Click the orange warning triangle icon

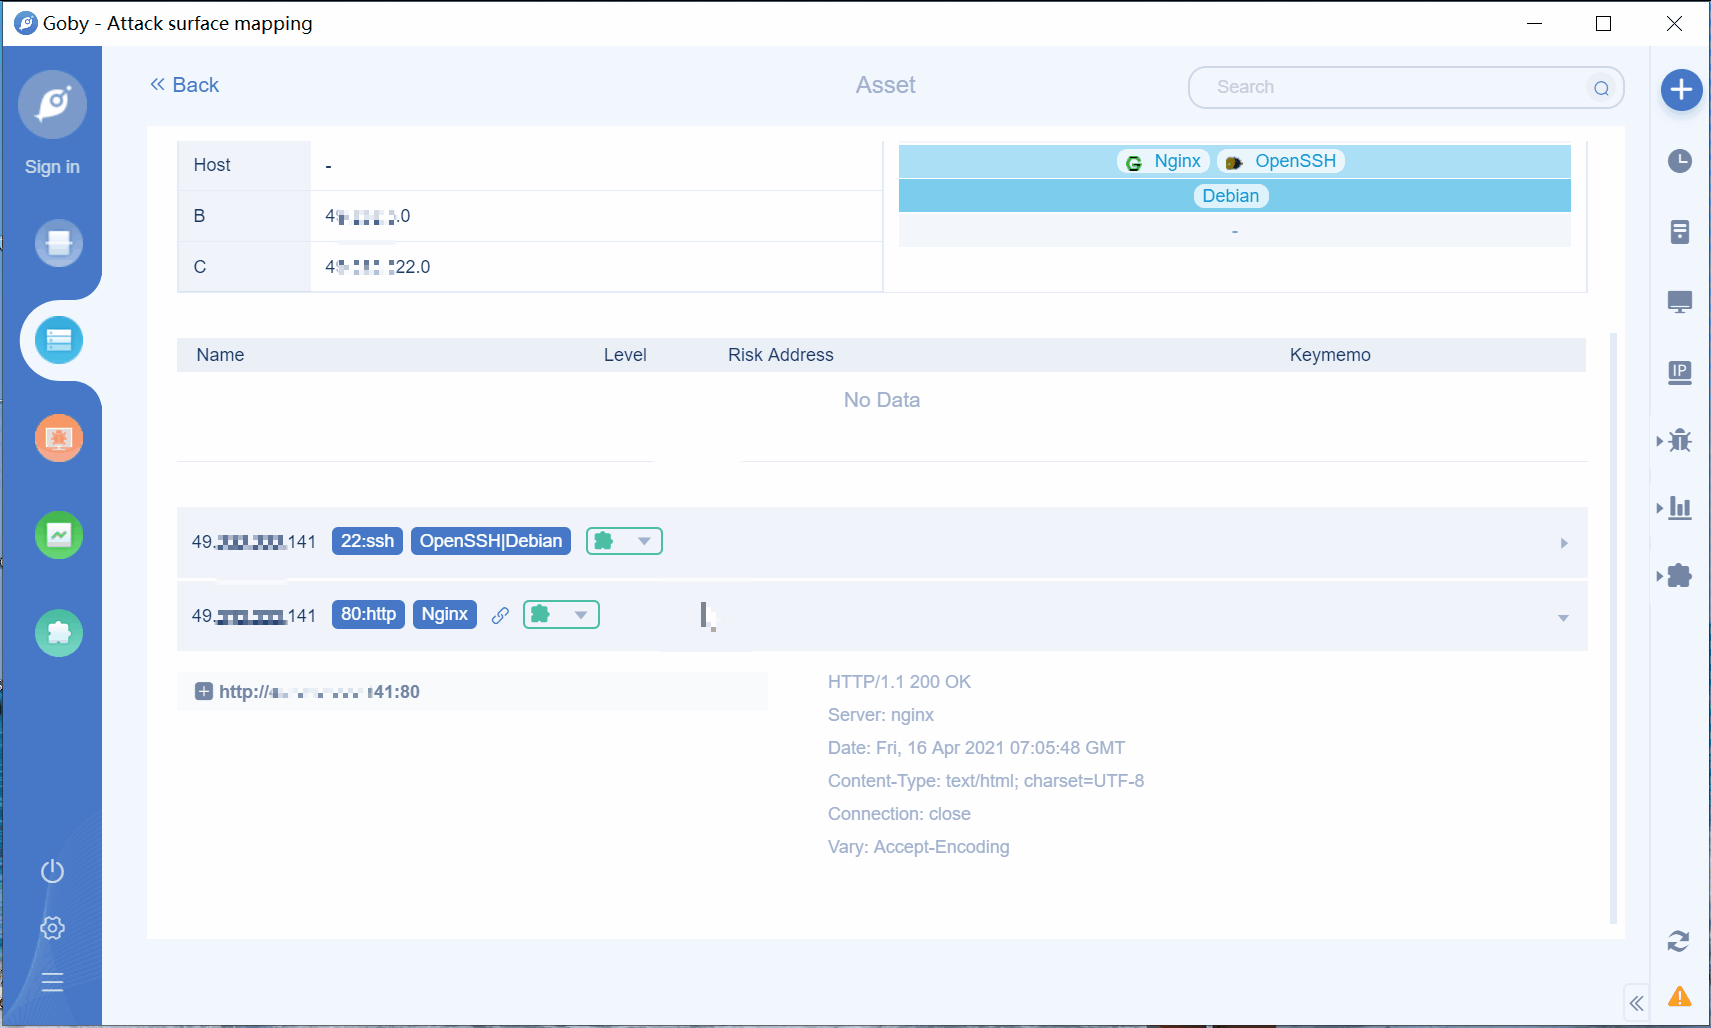tap(1680, 997)
